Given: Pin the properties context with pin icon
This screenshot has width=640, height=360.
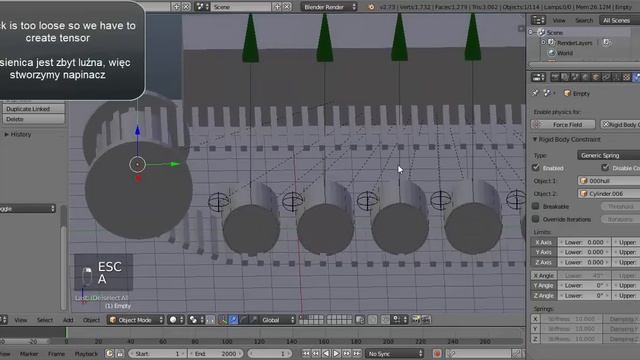Looking at the screenshot, I should click(x=535, y=93).
